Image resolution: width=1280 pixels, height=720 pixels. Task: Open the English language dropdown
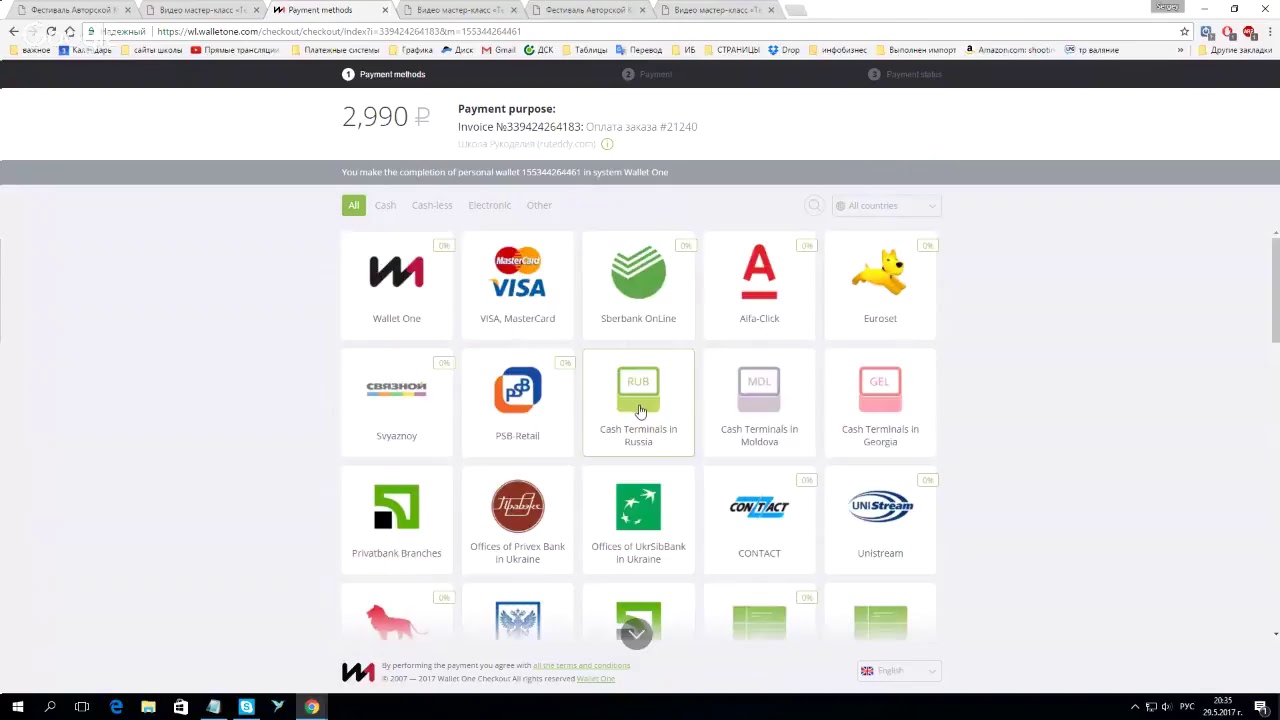[898, 671]
